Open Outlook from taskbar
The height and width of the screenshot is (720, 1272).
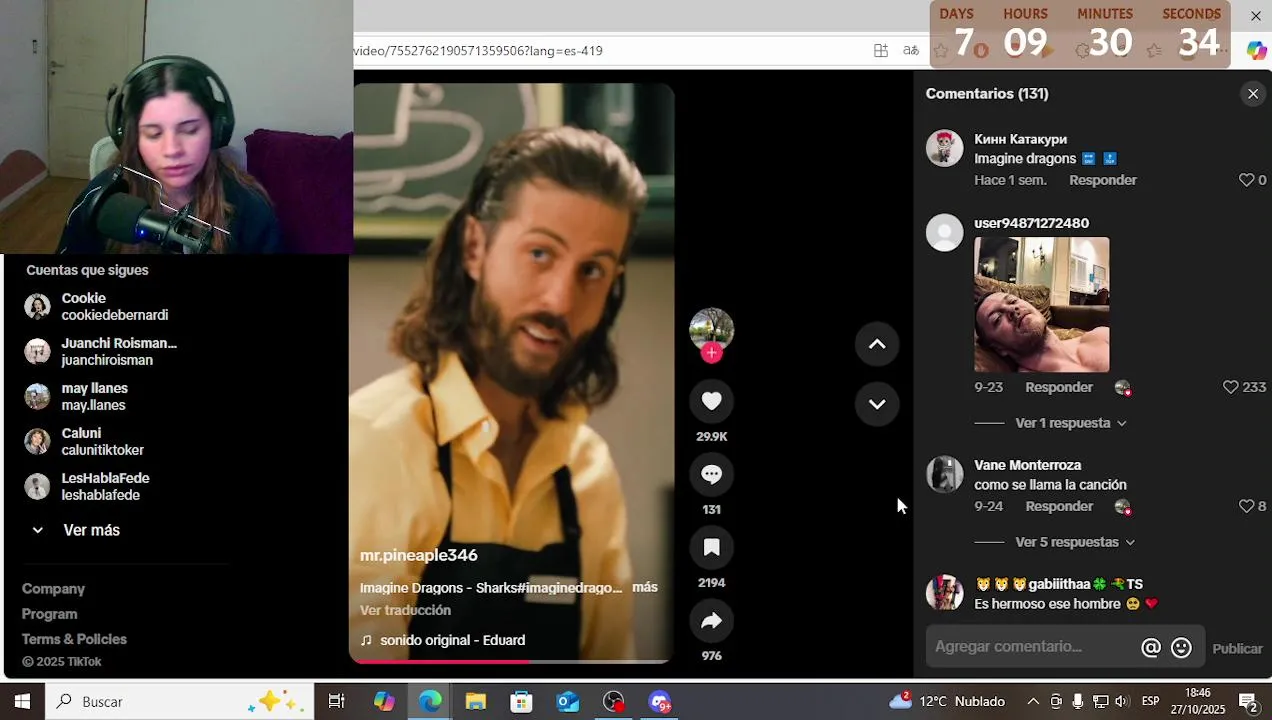(x=567, y=702)
